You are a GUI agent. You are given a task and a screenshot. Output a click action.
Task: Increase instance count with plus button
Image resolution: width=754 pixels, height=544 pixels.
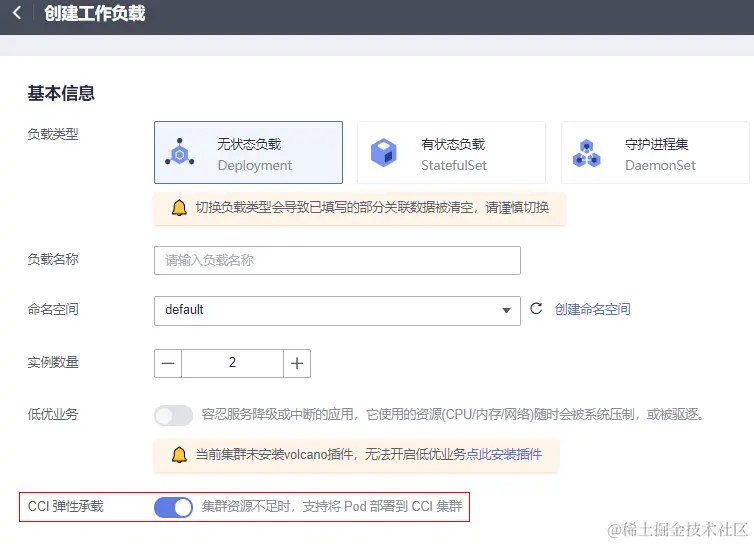click(297, 363)
